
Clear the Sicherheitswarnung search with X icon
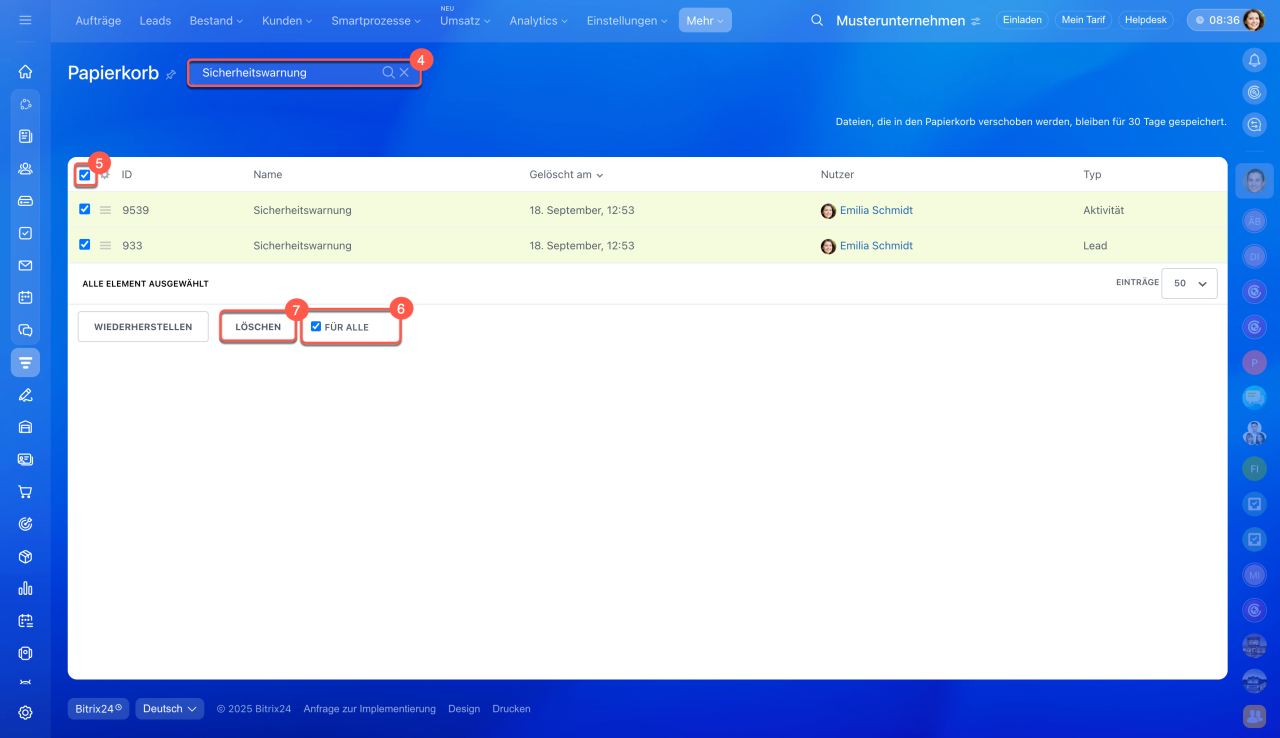click(404, 73)
